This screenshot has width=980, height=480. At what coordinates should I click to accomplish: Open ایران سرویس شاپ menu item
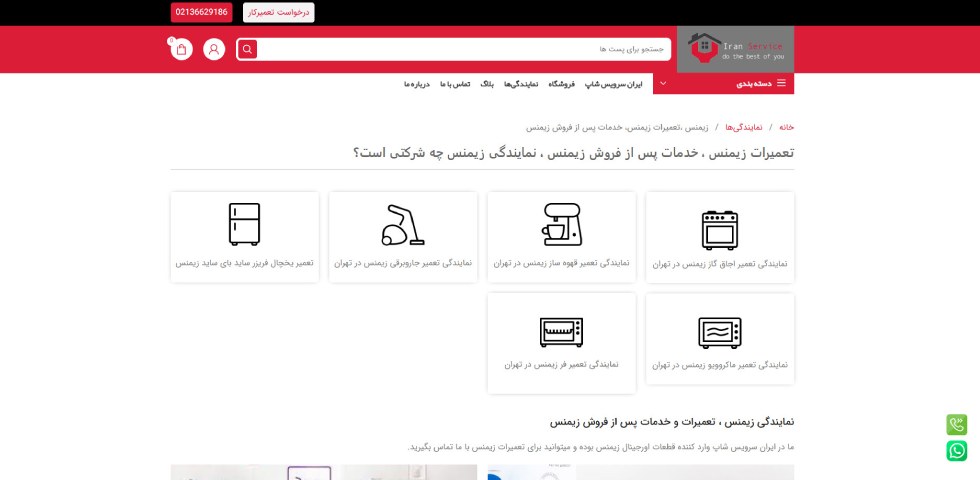pyautogui.click(x=613, y=84)
